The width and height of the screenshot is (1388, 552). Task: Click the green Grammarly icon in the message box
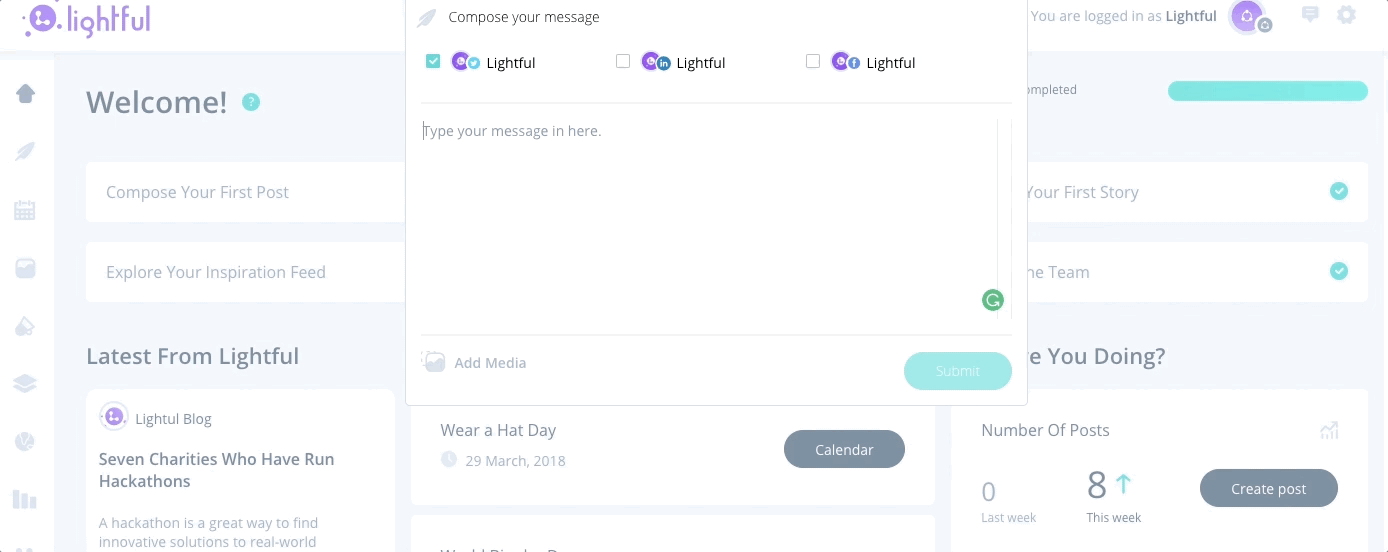click(992, 300)
